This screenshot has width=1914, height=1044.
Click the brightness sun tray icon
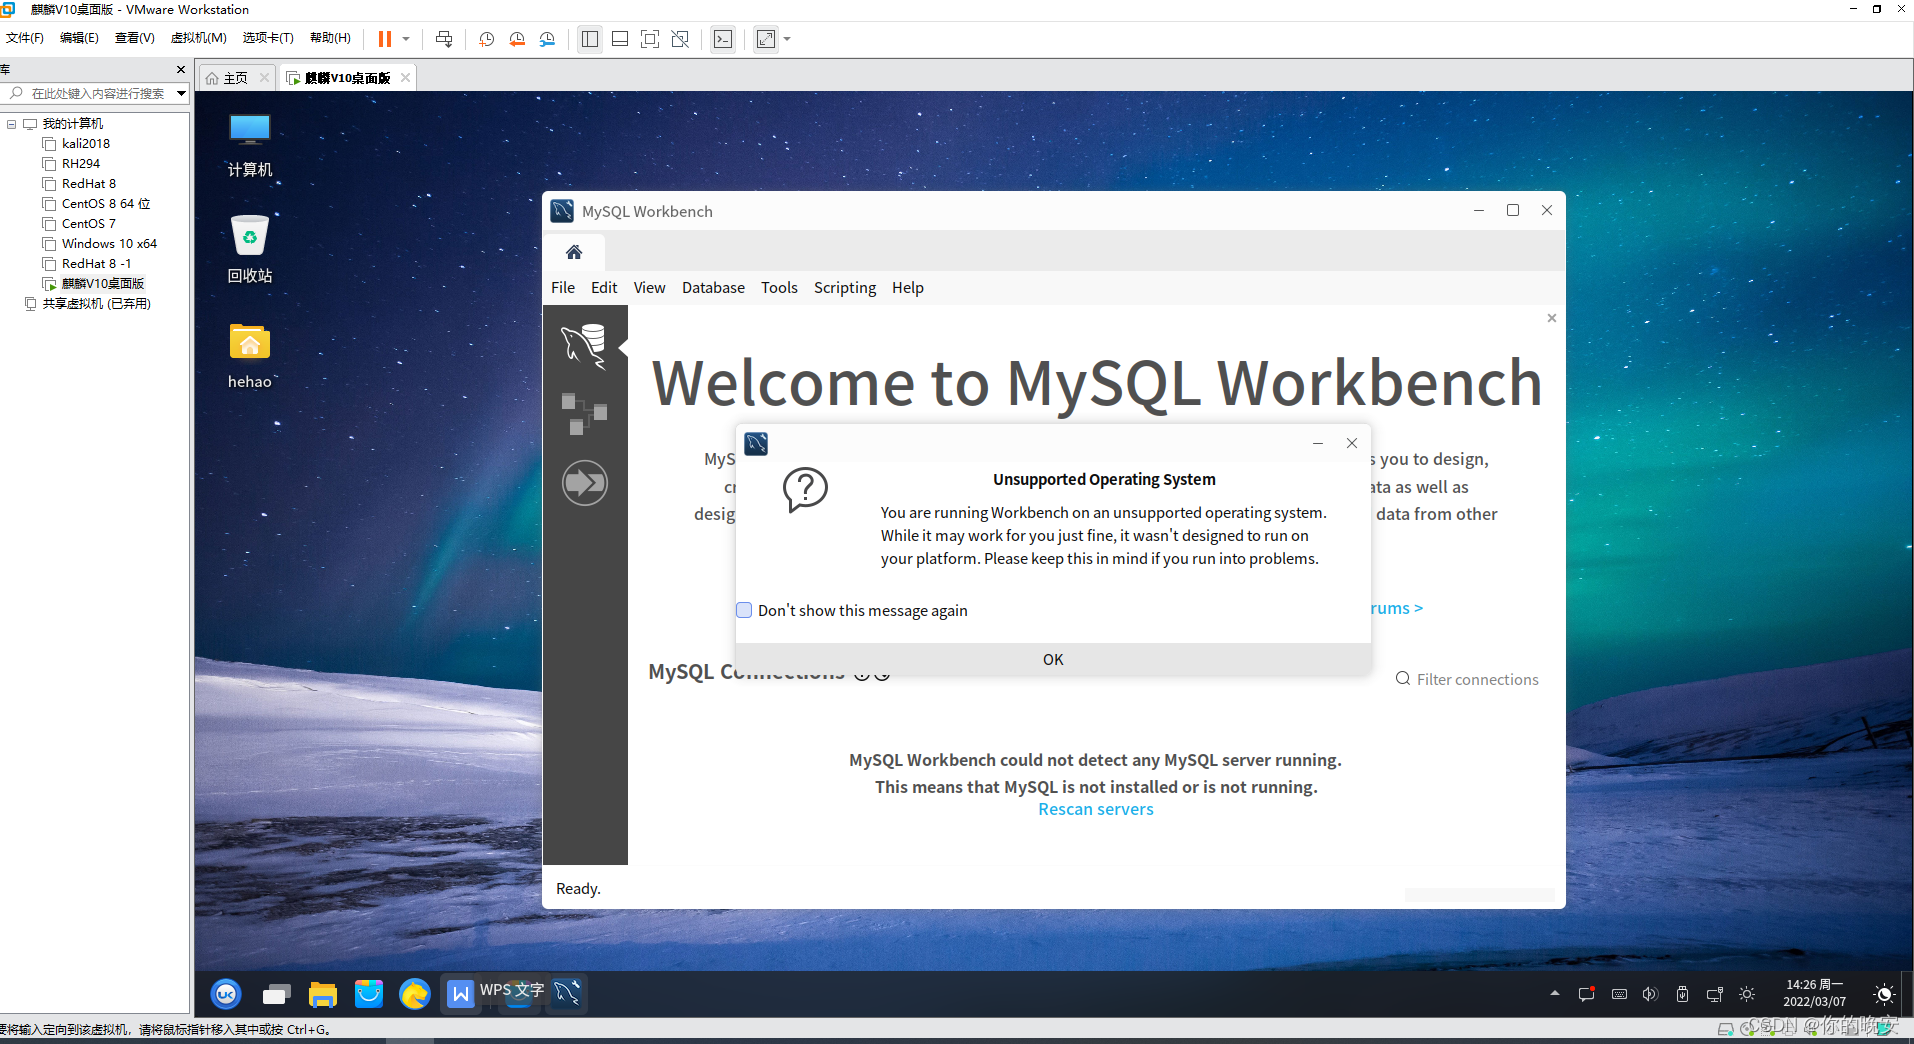(x=1747, y=994)
